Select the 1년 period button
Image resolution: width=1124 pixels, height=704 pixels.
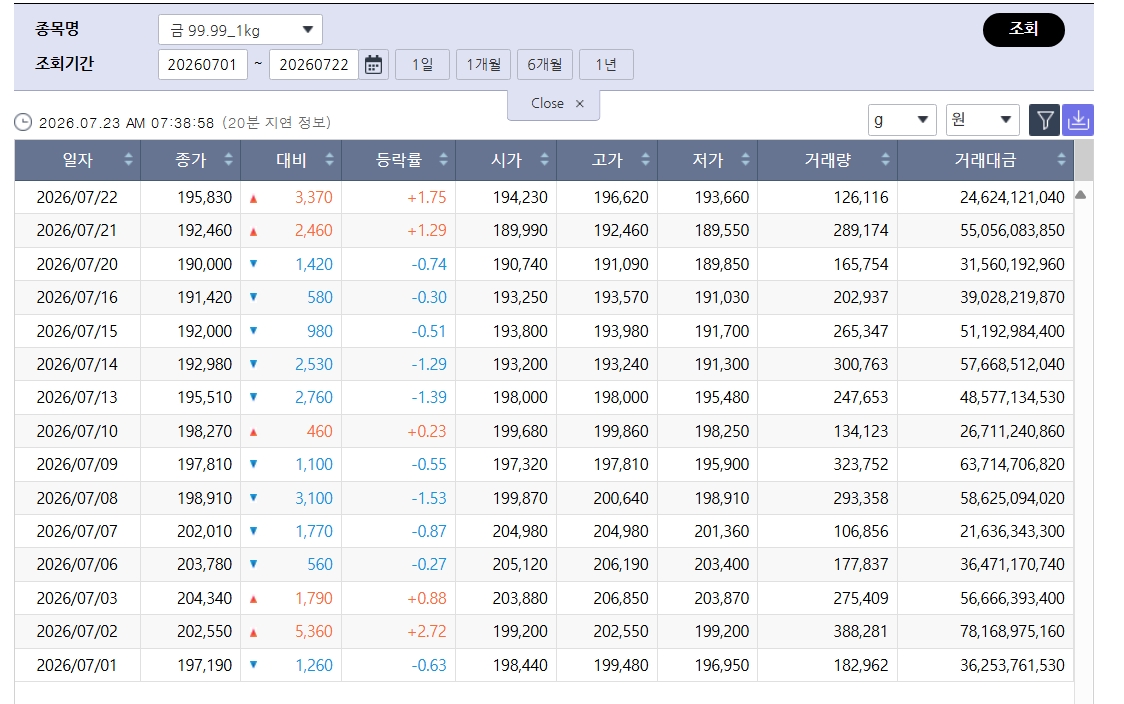(x=606, y=65)
